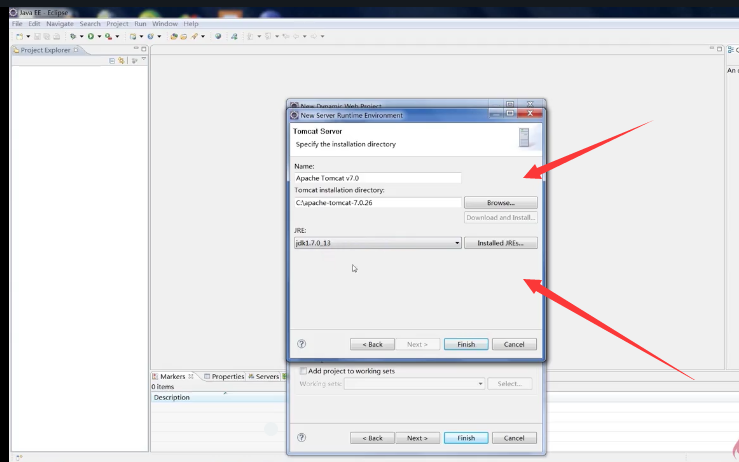Click Browse... for Tomcat directory
Image resolution: width=739 pixels, height=462 pixels.
(501, 203)
